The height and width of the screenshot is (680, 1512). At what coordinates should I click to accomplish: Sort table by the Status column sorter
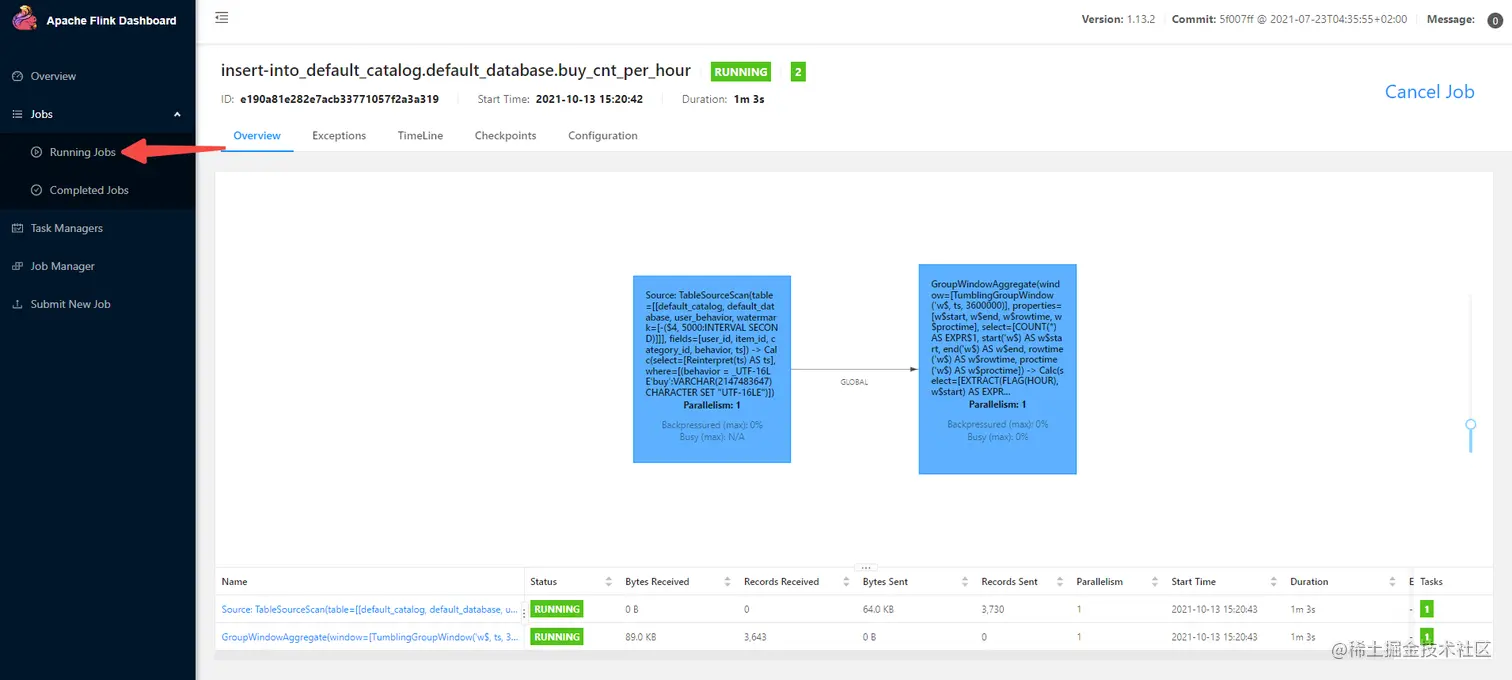(609, 582)
